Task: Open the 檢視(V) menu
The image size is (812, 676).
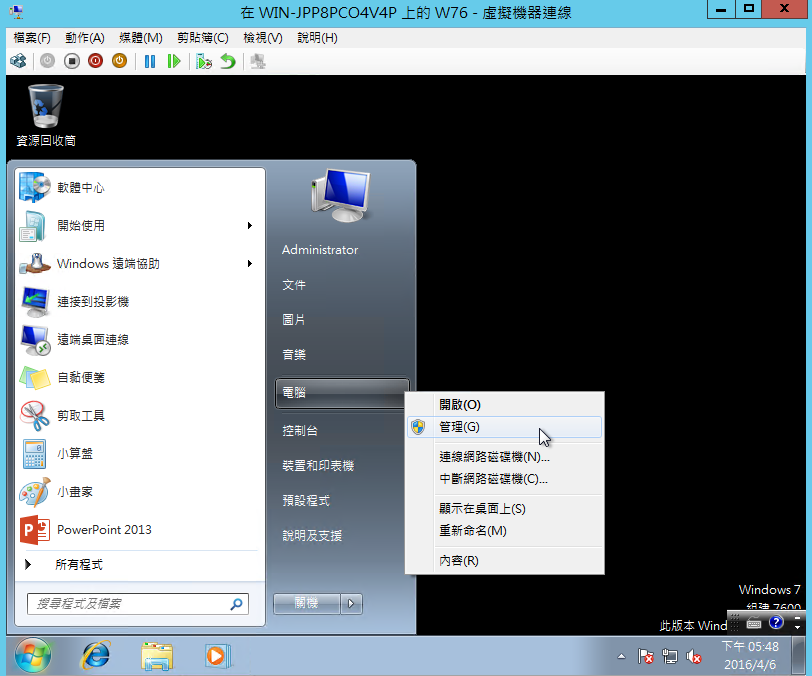Action: click(x=263, y=38)
